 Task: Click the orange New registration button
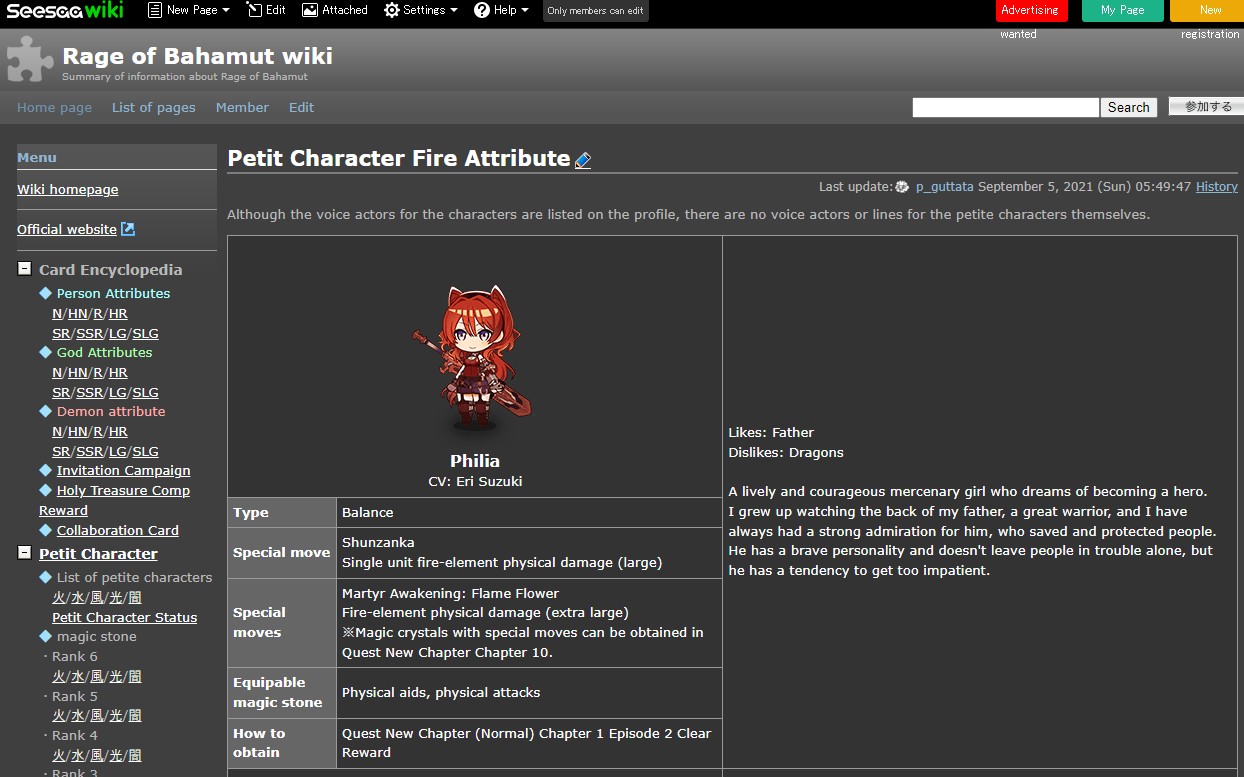pyautogui.click(x=1207, y=10)
